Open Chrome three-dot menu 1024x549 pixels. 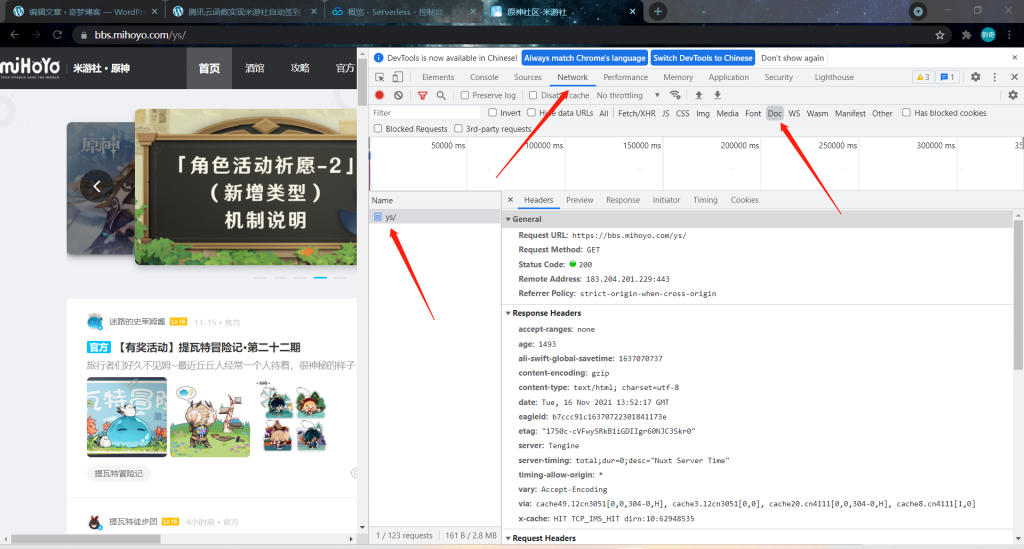click(x=1010, y=35)
